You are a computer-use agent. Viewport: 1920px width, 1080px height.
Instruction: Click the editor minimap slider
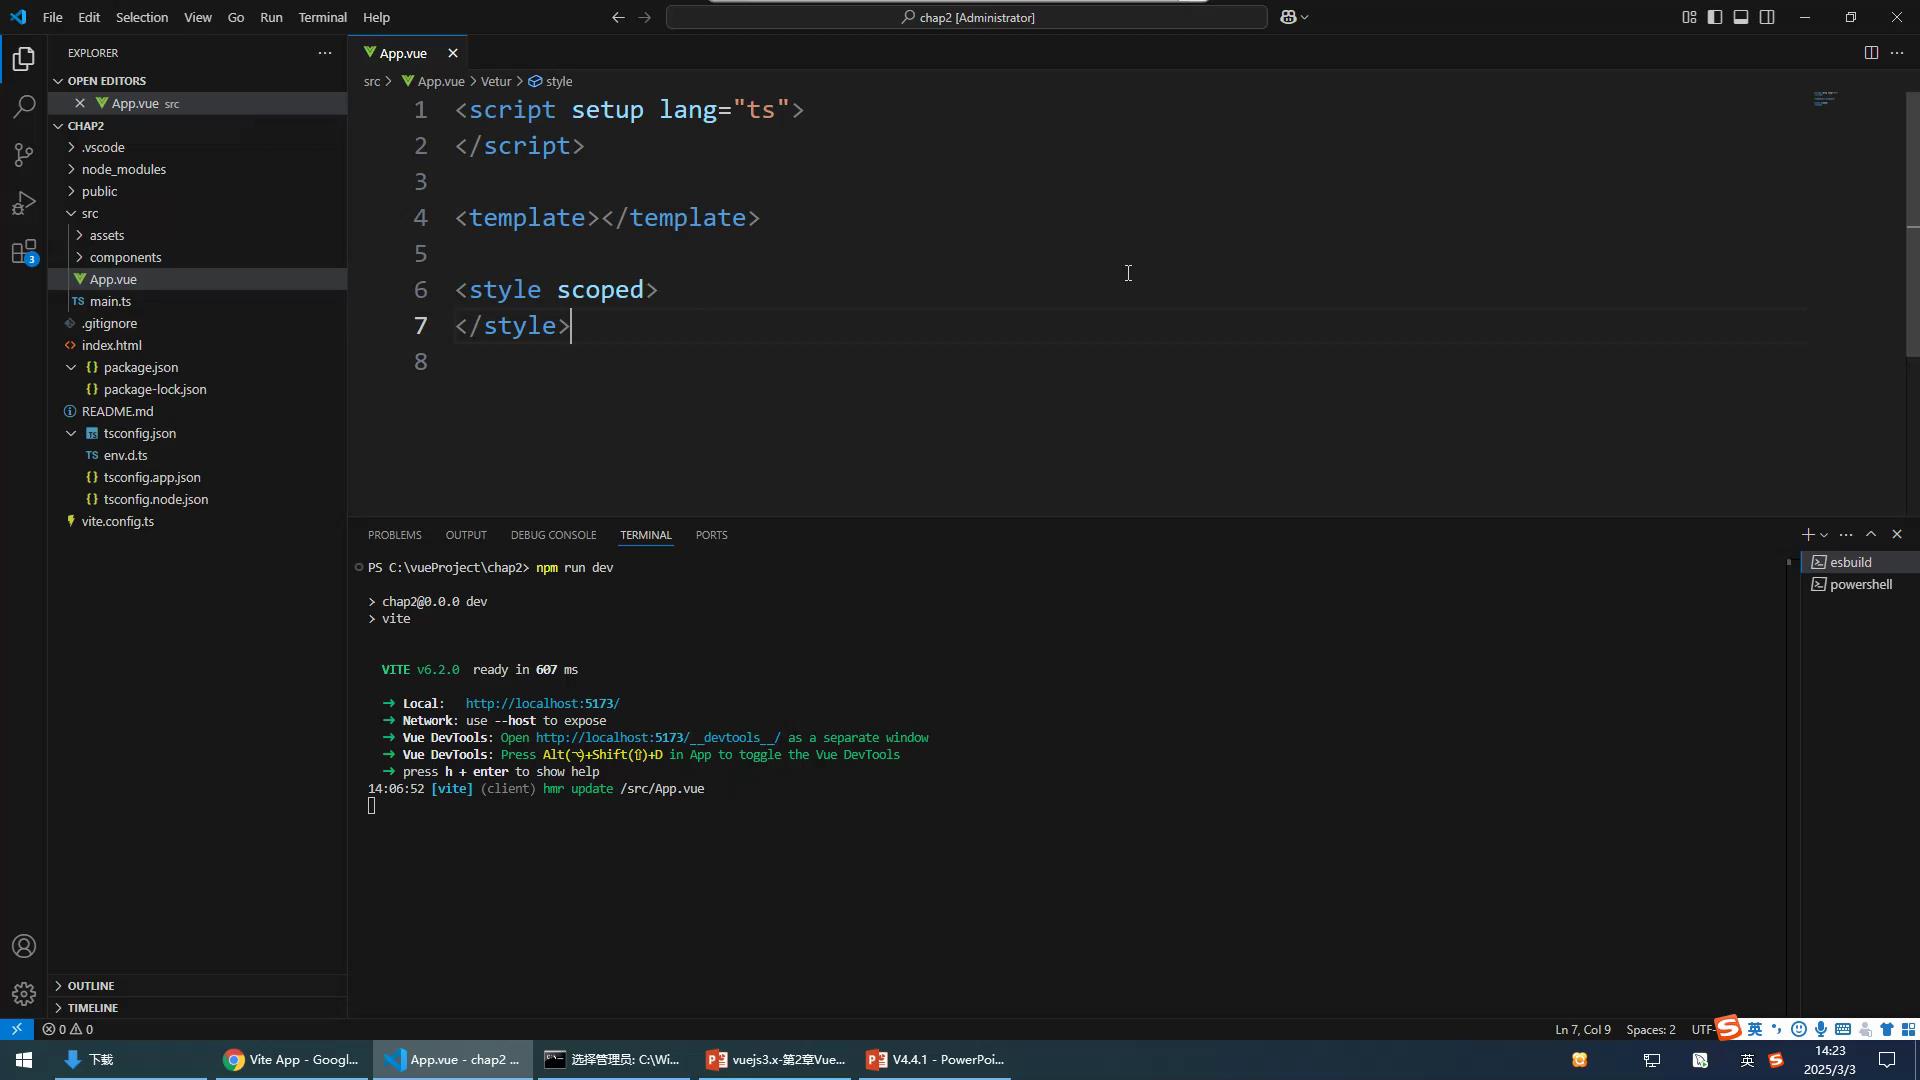click(x=1825, y=99)
